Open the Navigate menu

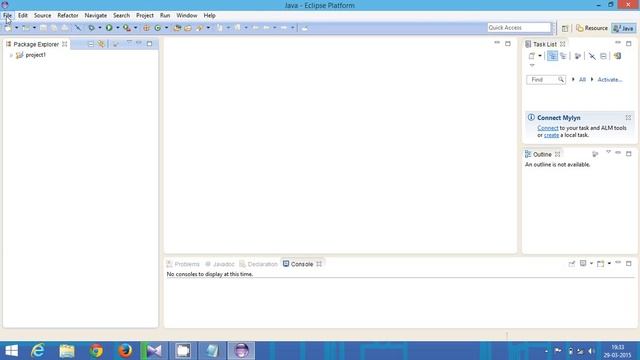pos(96,16)
